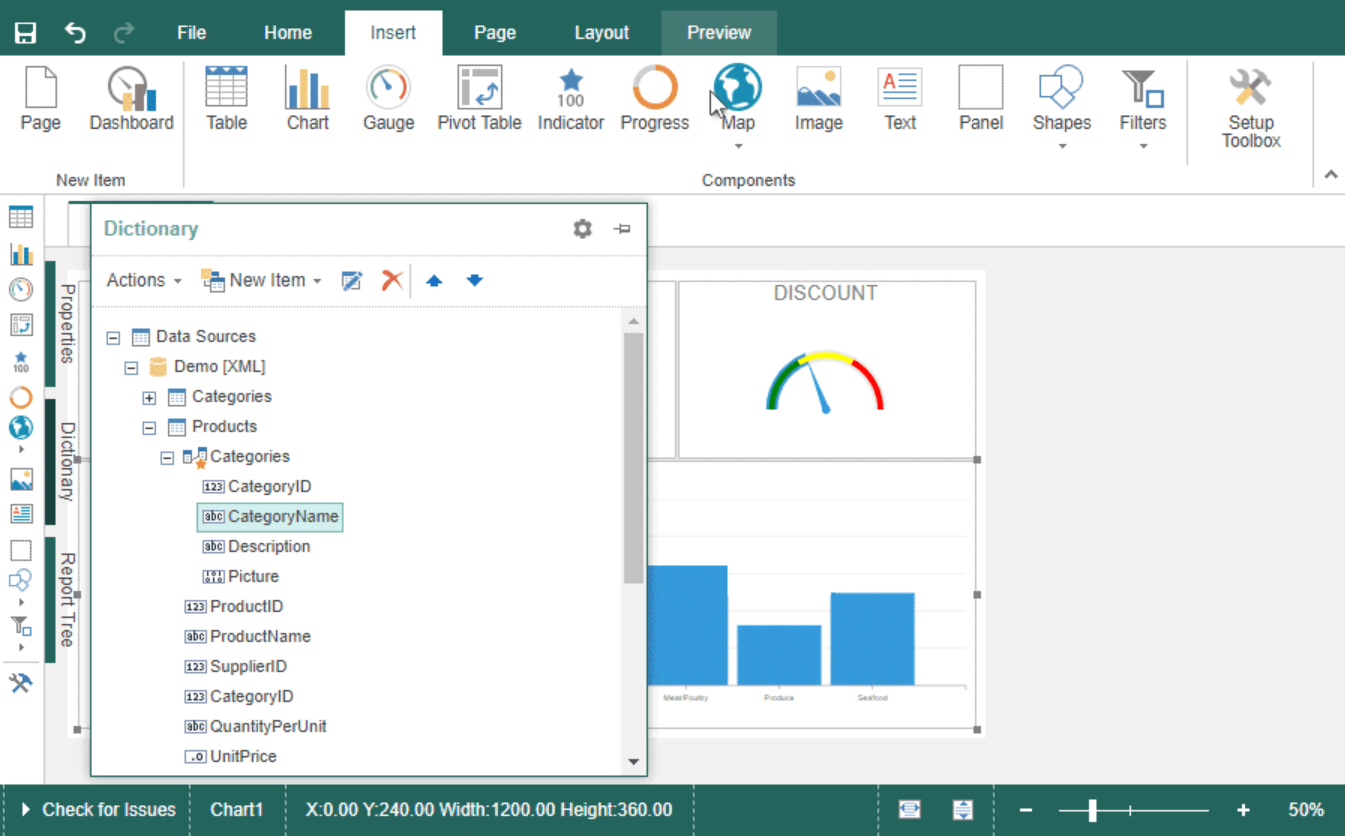
Task: Select gauge tool in left sidebar
Action: click(21, 289)
